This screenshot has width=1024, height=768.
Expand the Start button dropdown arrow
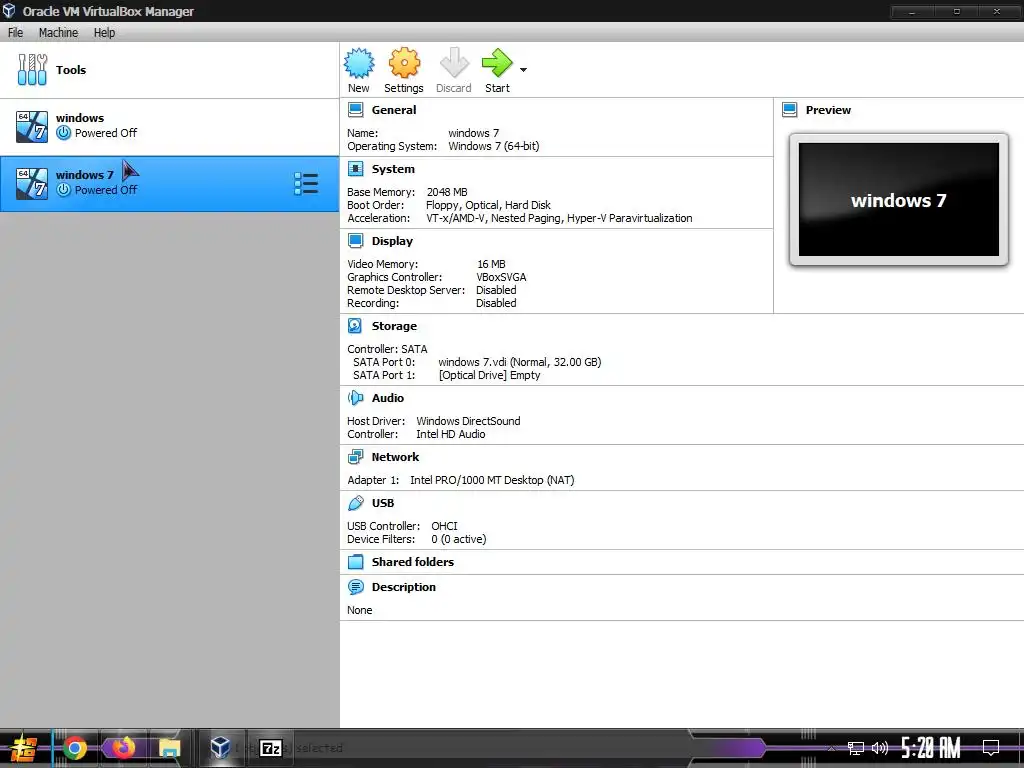click(x=523, y=69)
